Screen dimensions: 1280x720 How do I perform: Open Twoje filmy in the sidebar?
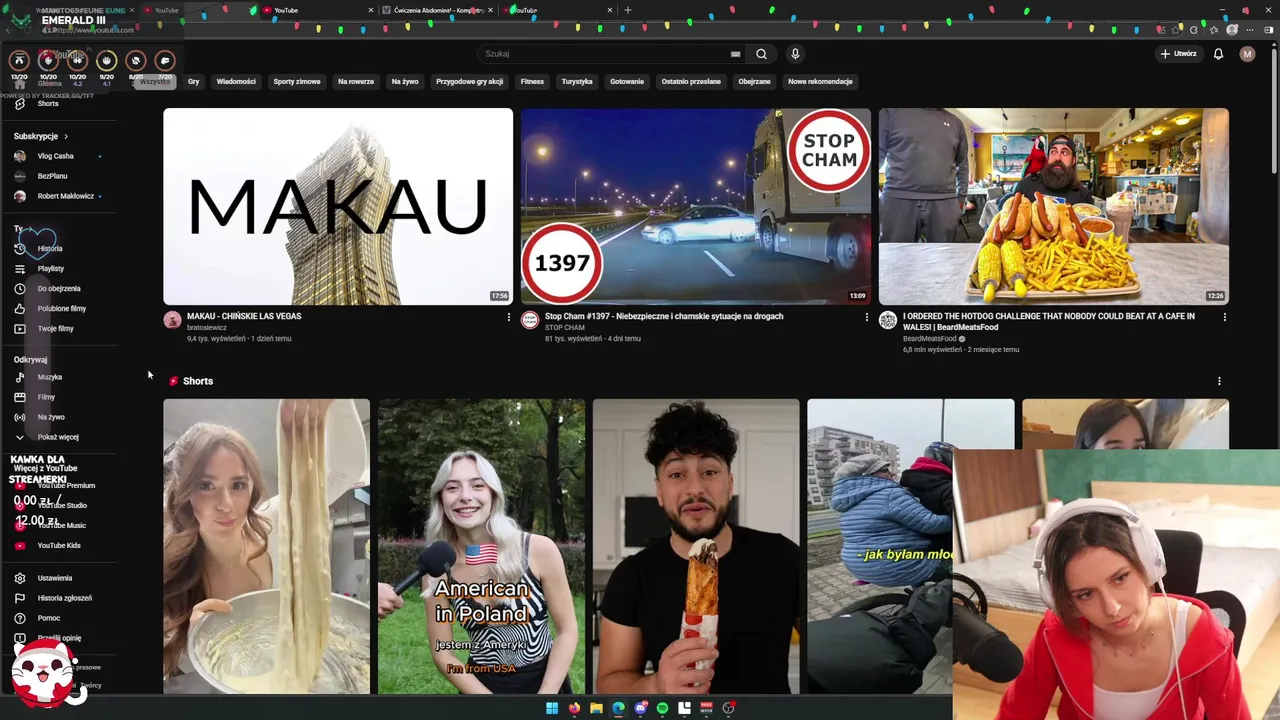pyautogui.click(x=55, y=328)
